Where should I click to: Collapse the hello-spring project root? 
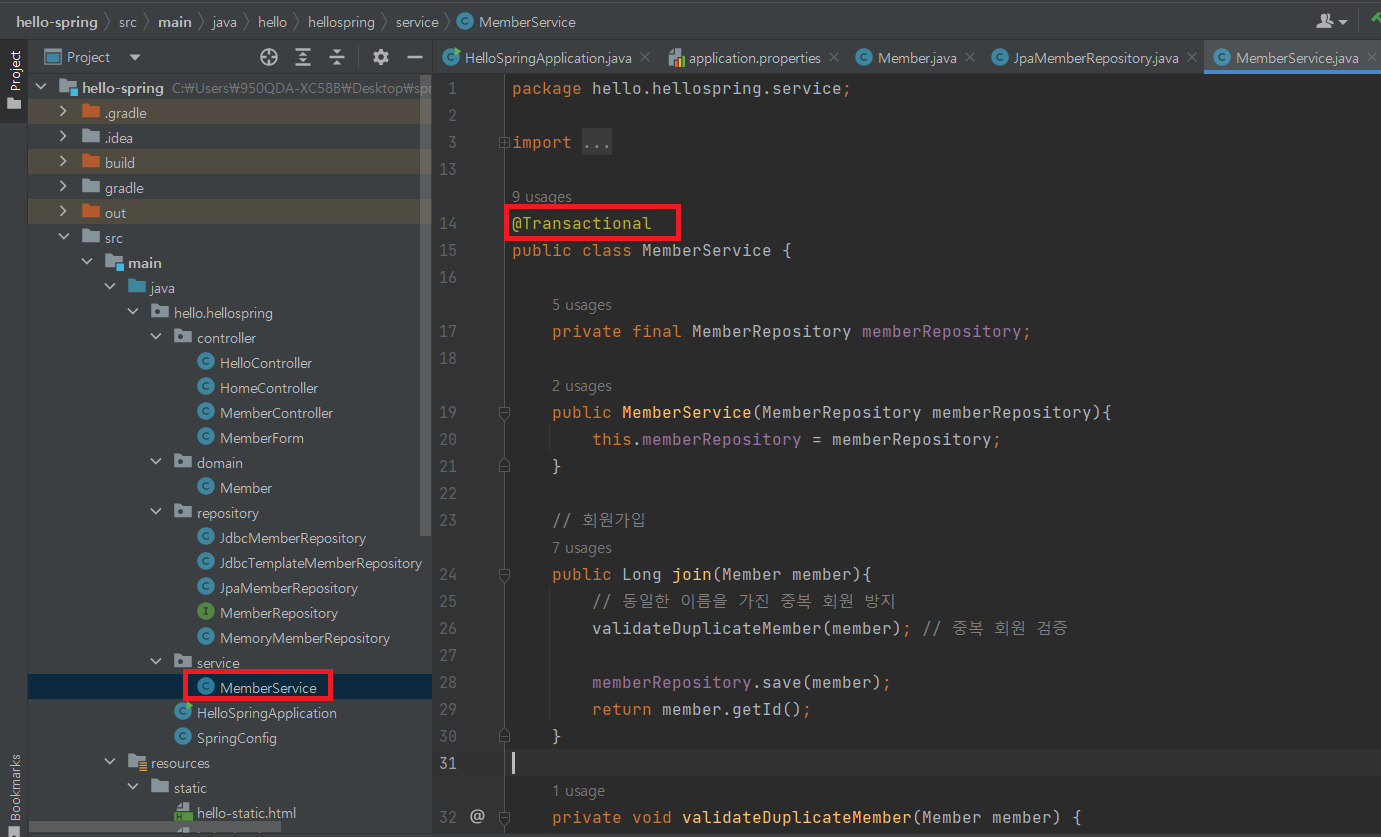(x=41, y=88)
